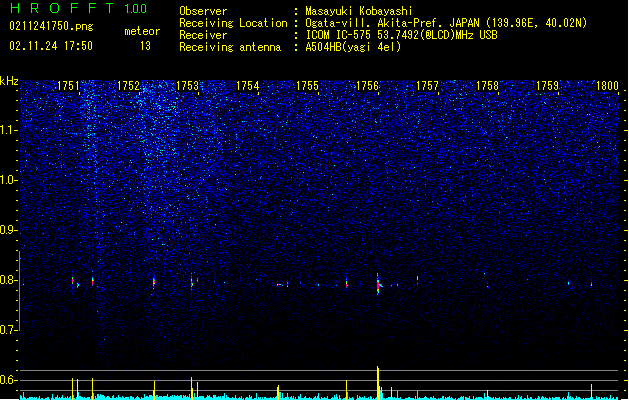
Task: Click the meteor echo at the 1800 mark
Action: coord(591,284)
